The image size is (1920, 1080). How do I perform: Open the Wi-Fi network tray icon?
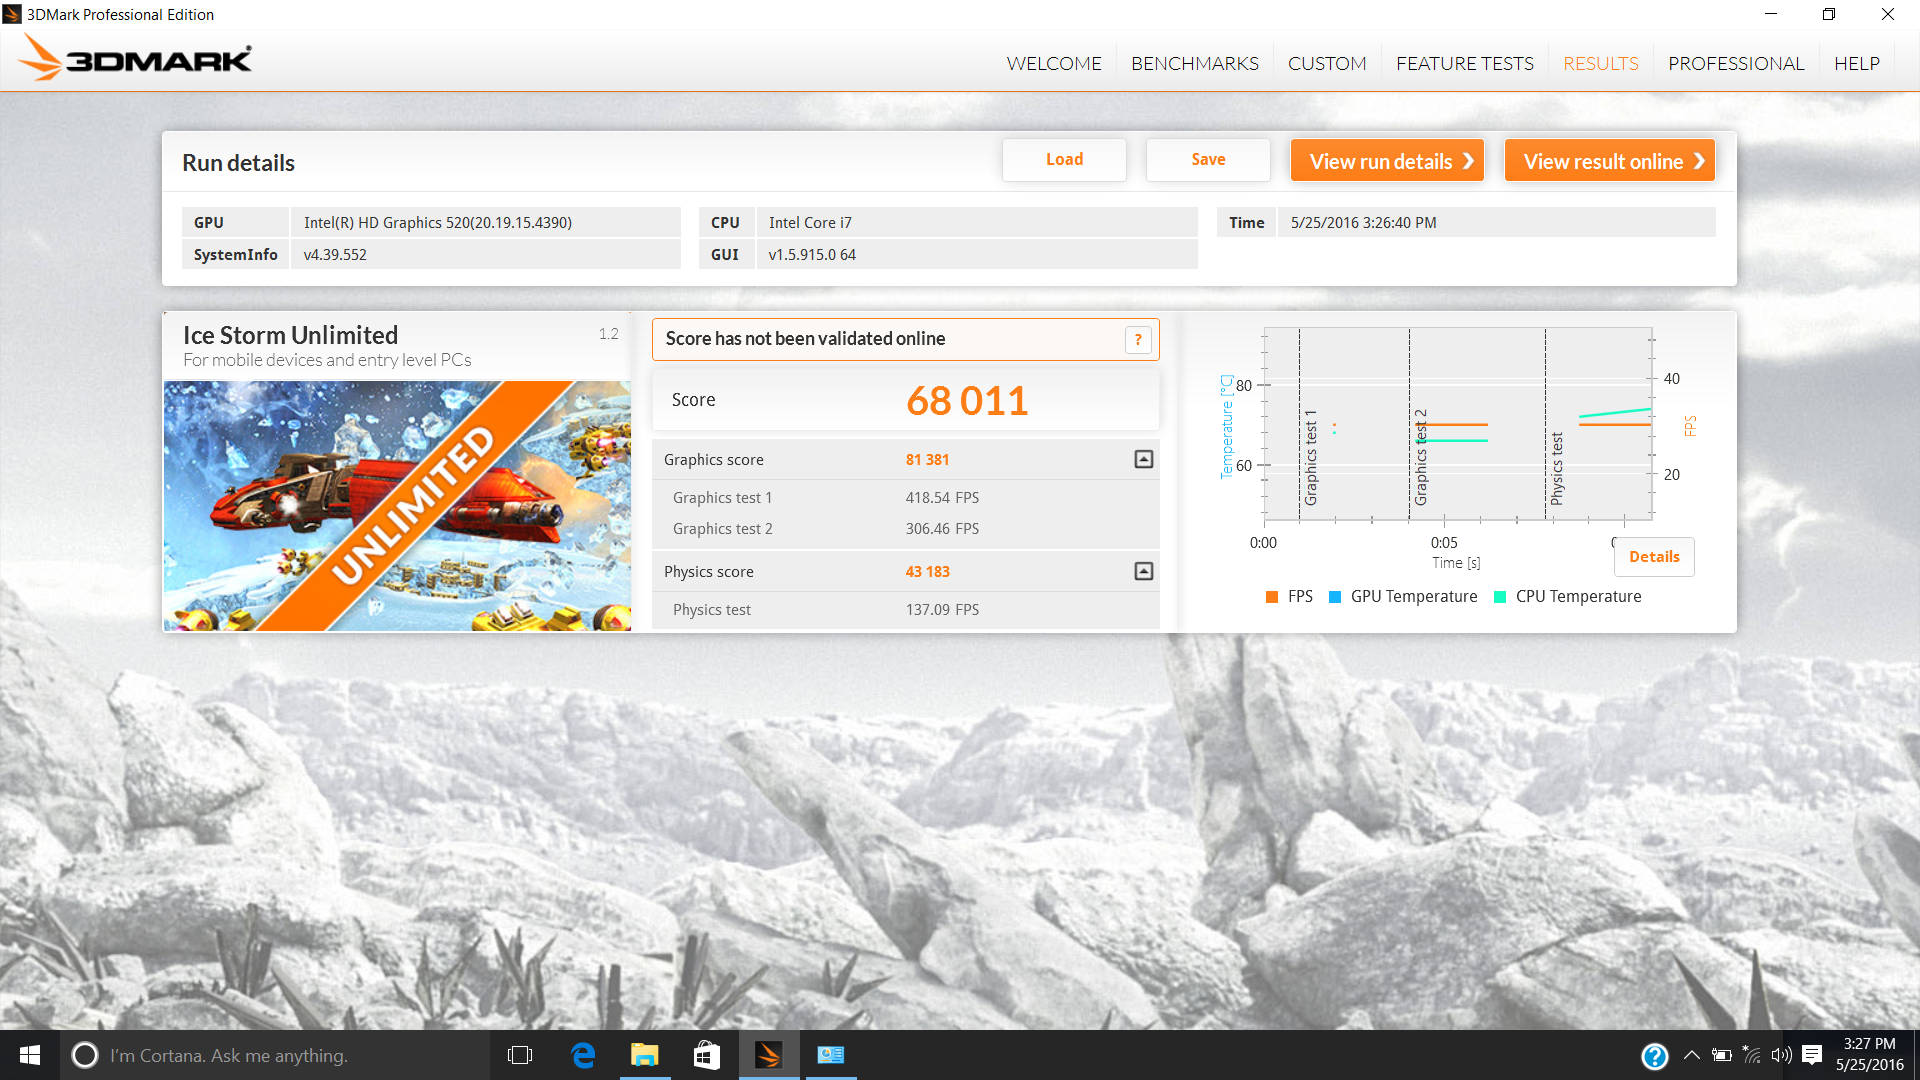click(x=1752, y=1055)
